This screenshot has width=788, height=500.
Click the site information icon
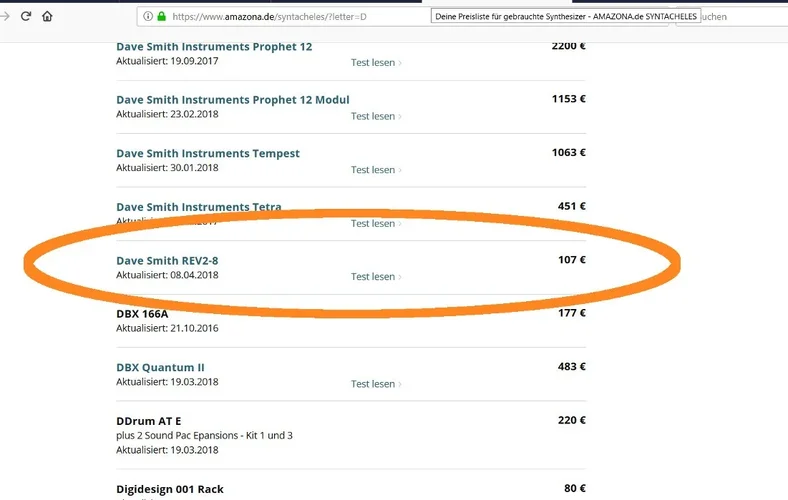pos(147,16)
